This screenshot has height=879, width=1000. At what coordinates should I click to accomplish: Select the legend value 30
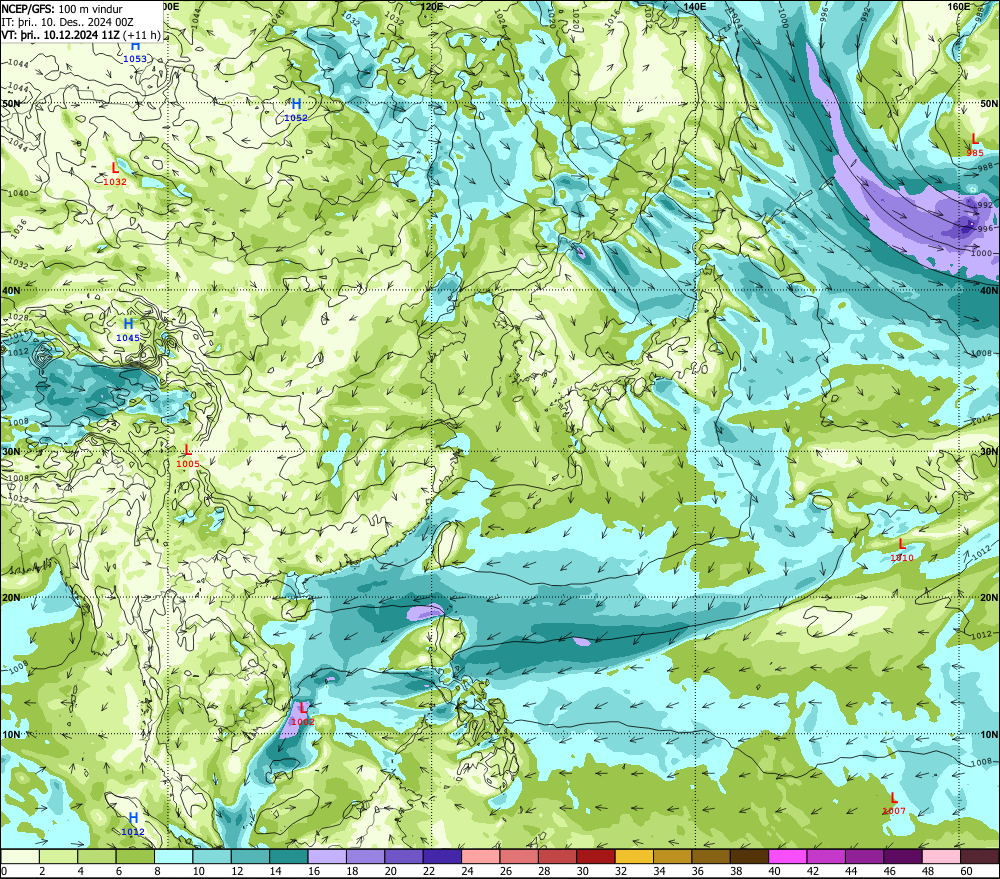coord(583,871)
